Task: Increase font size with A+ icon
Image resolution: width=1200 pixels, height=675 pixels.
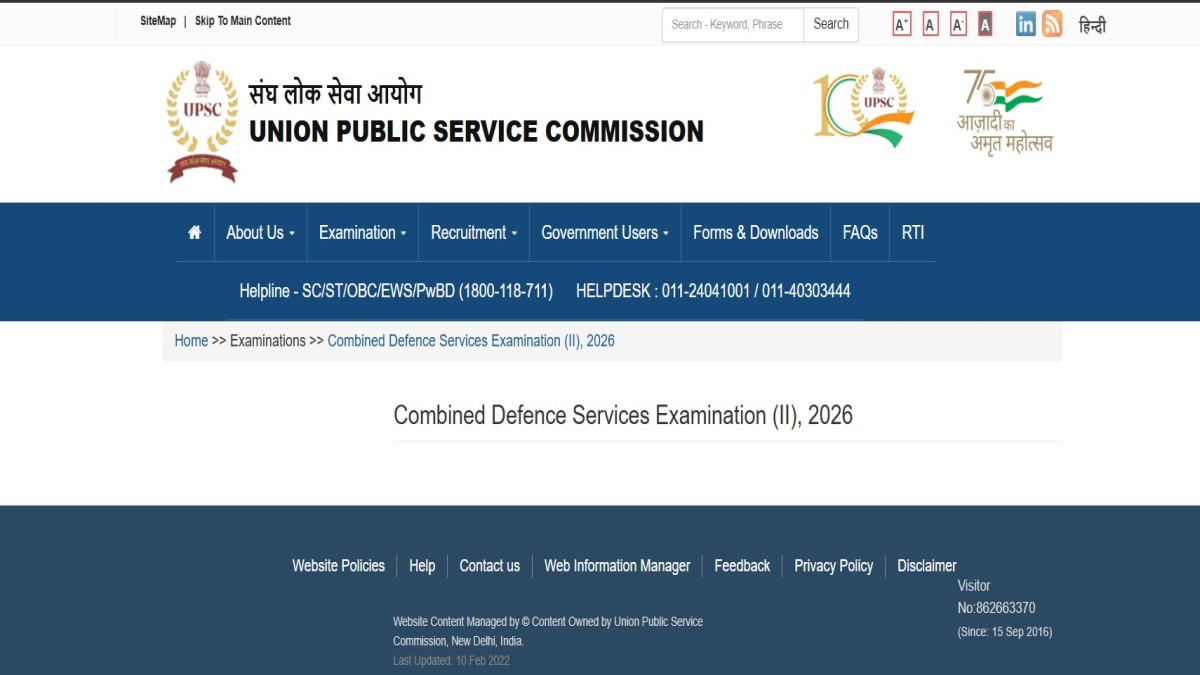Action: 902,25
